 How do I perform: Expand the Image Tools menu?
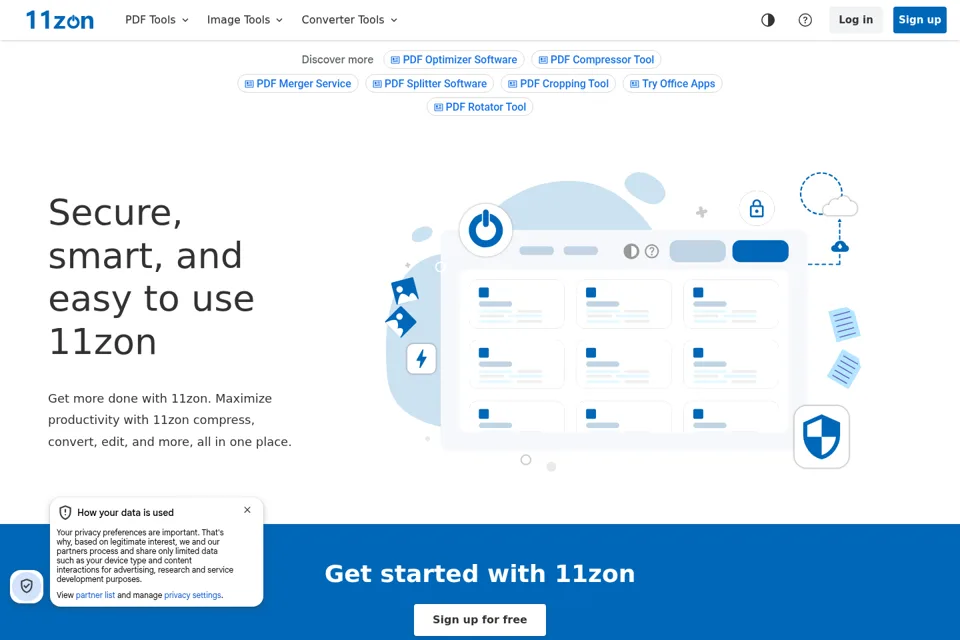244,20
